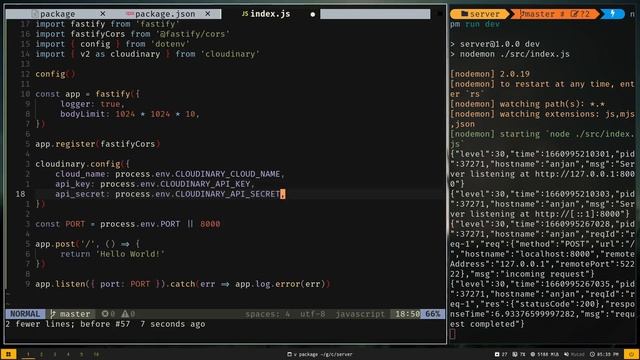This screenshot has height=360, width=640.
Task: Click the 'const PORT' line
Action: 128,224
